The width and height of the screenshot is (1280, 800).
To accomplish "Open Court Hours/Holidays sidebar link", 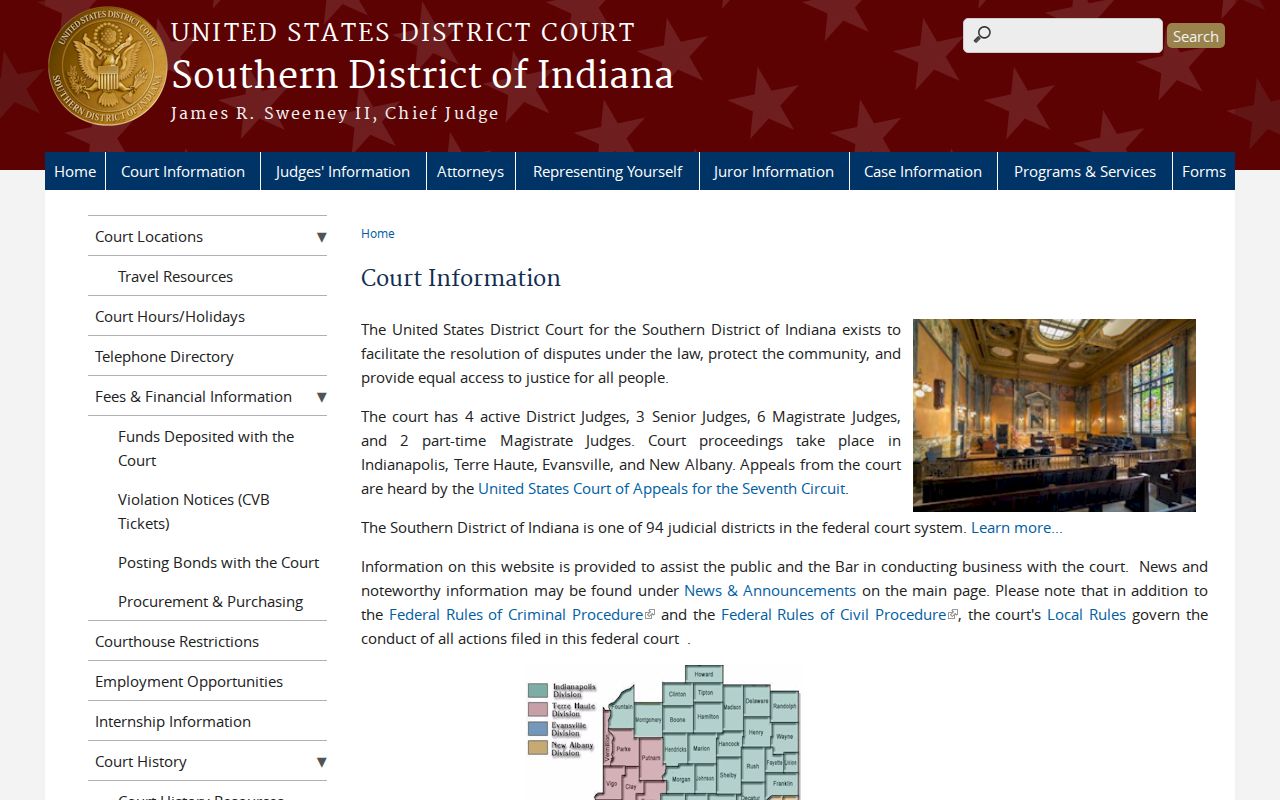I will pyautogui.click(x=170, y=316).
